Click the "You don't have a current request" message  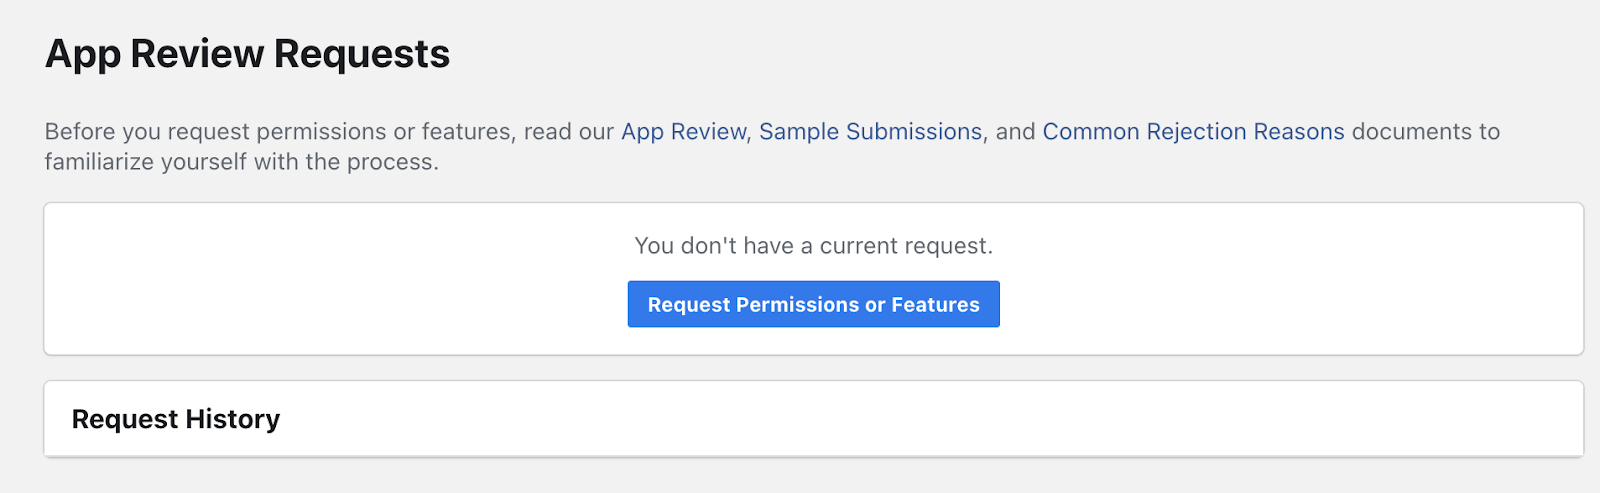point(813,246)
